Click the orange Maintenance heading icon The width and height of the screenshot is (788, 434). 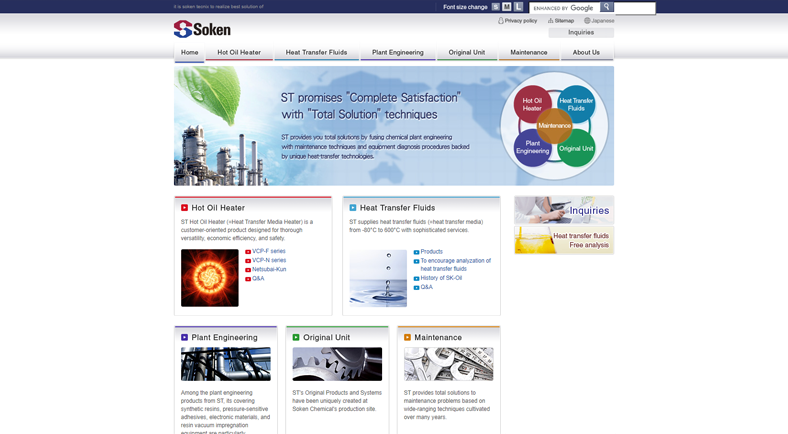tap(408, 338)
